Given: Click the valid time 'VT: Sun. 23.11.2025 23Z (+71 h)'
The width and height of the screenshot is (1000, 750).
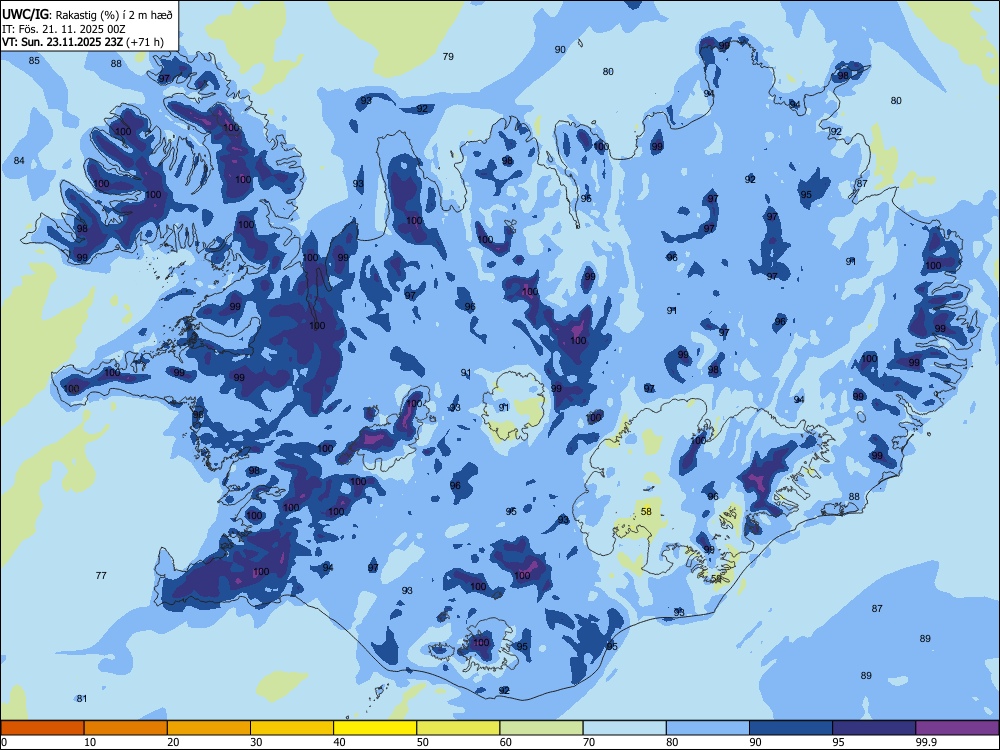Looking at the screenshot, I should [x=83, y=42].
